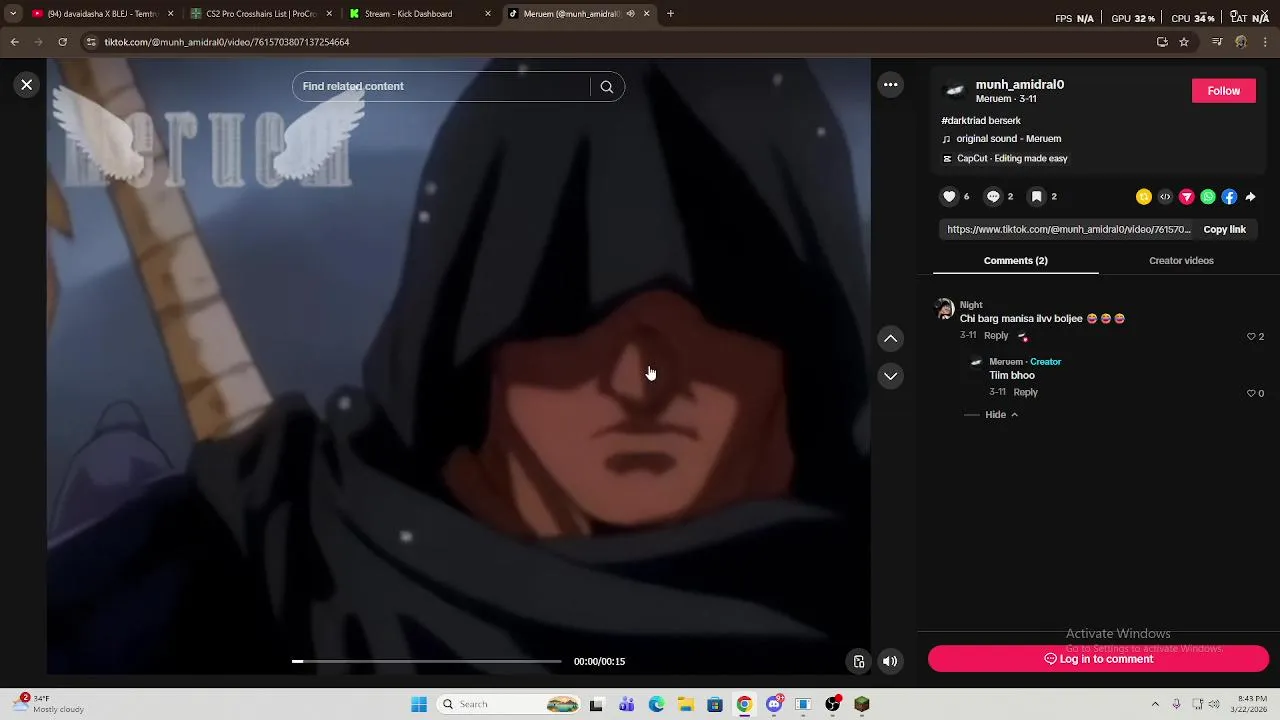Open a new browser tab

(670, 14)
